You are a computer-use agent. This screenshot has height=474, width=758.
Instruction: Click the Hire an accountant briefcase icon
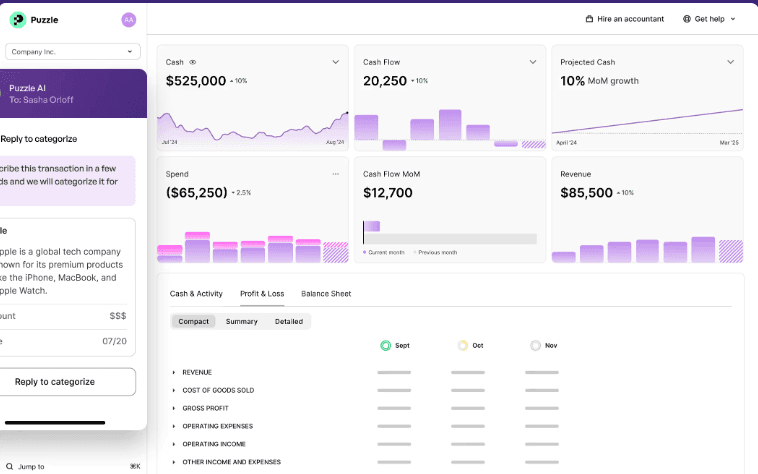(589, 19)
